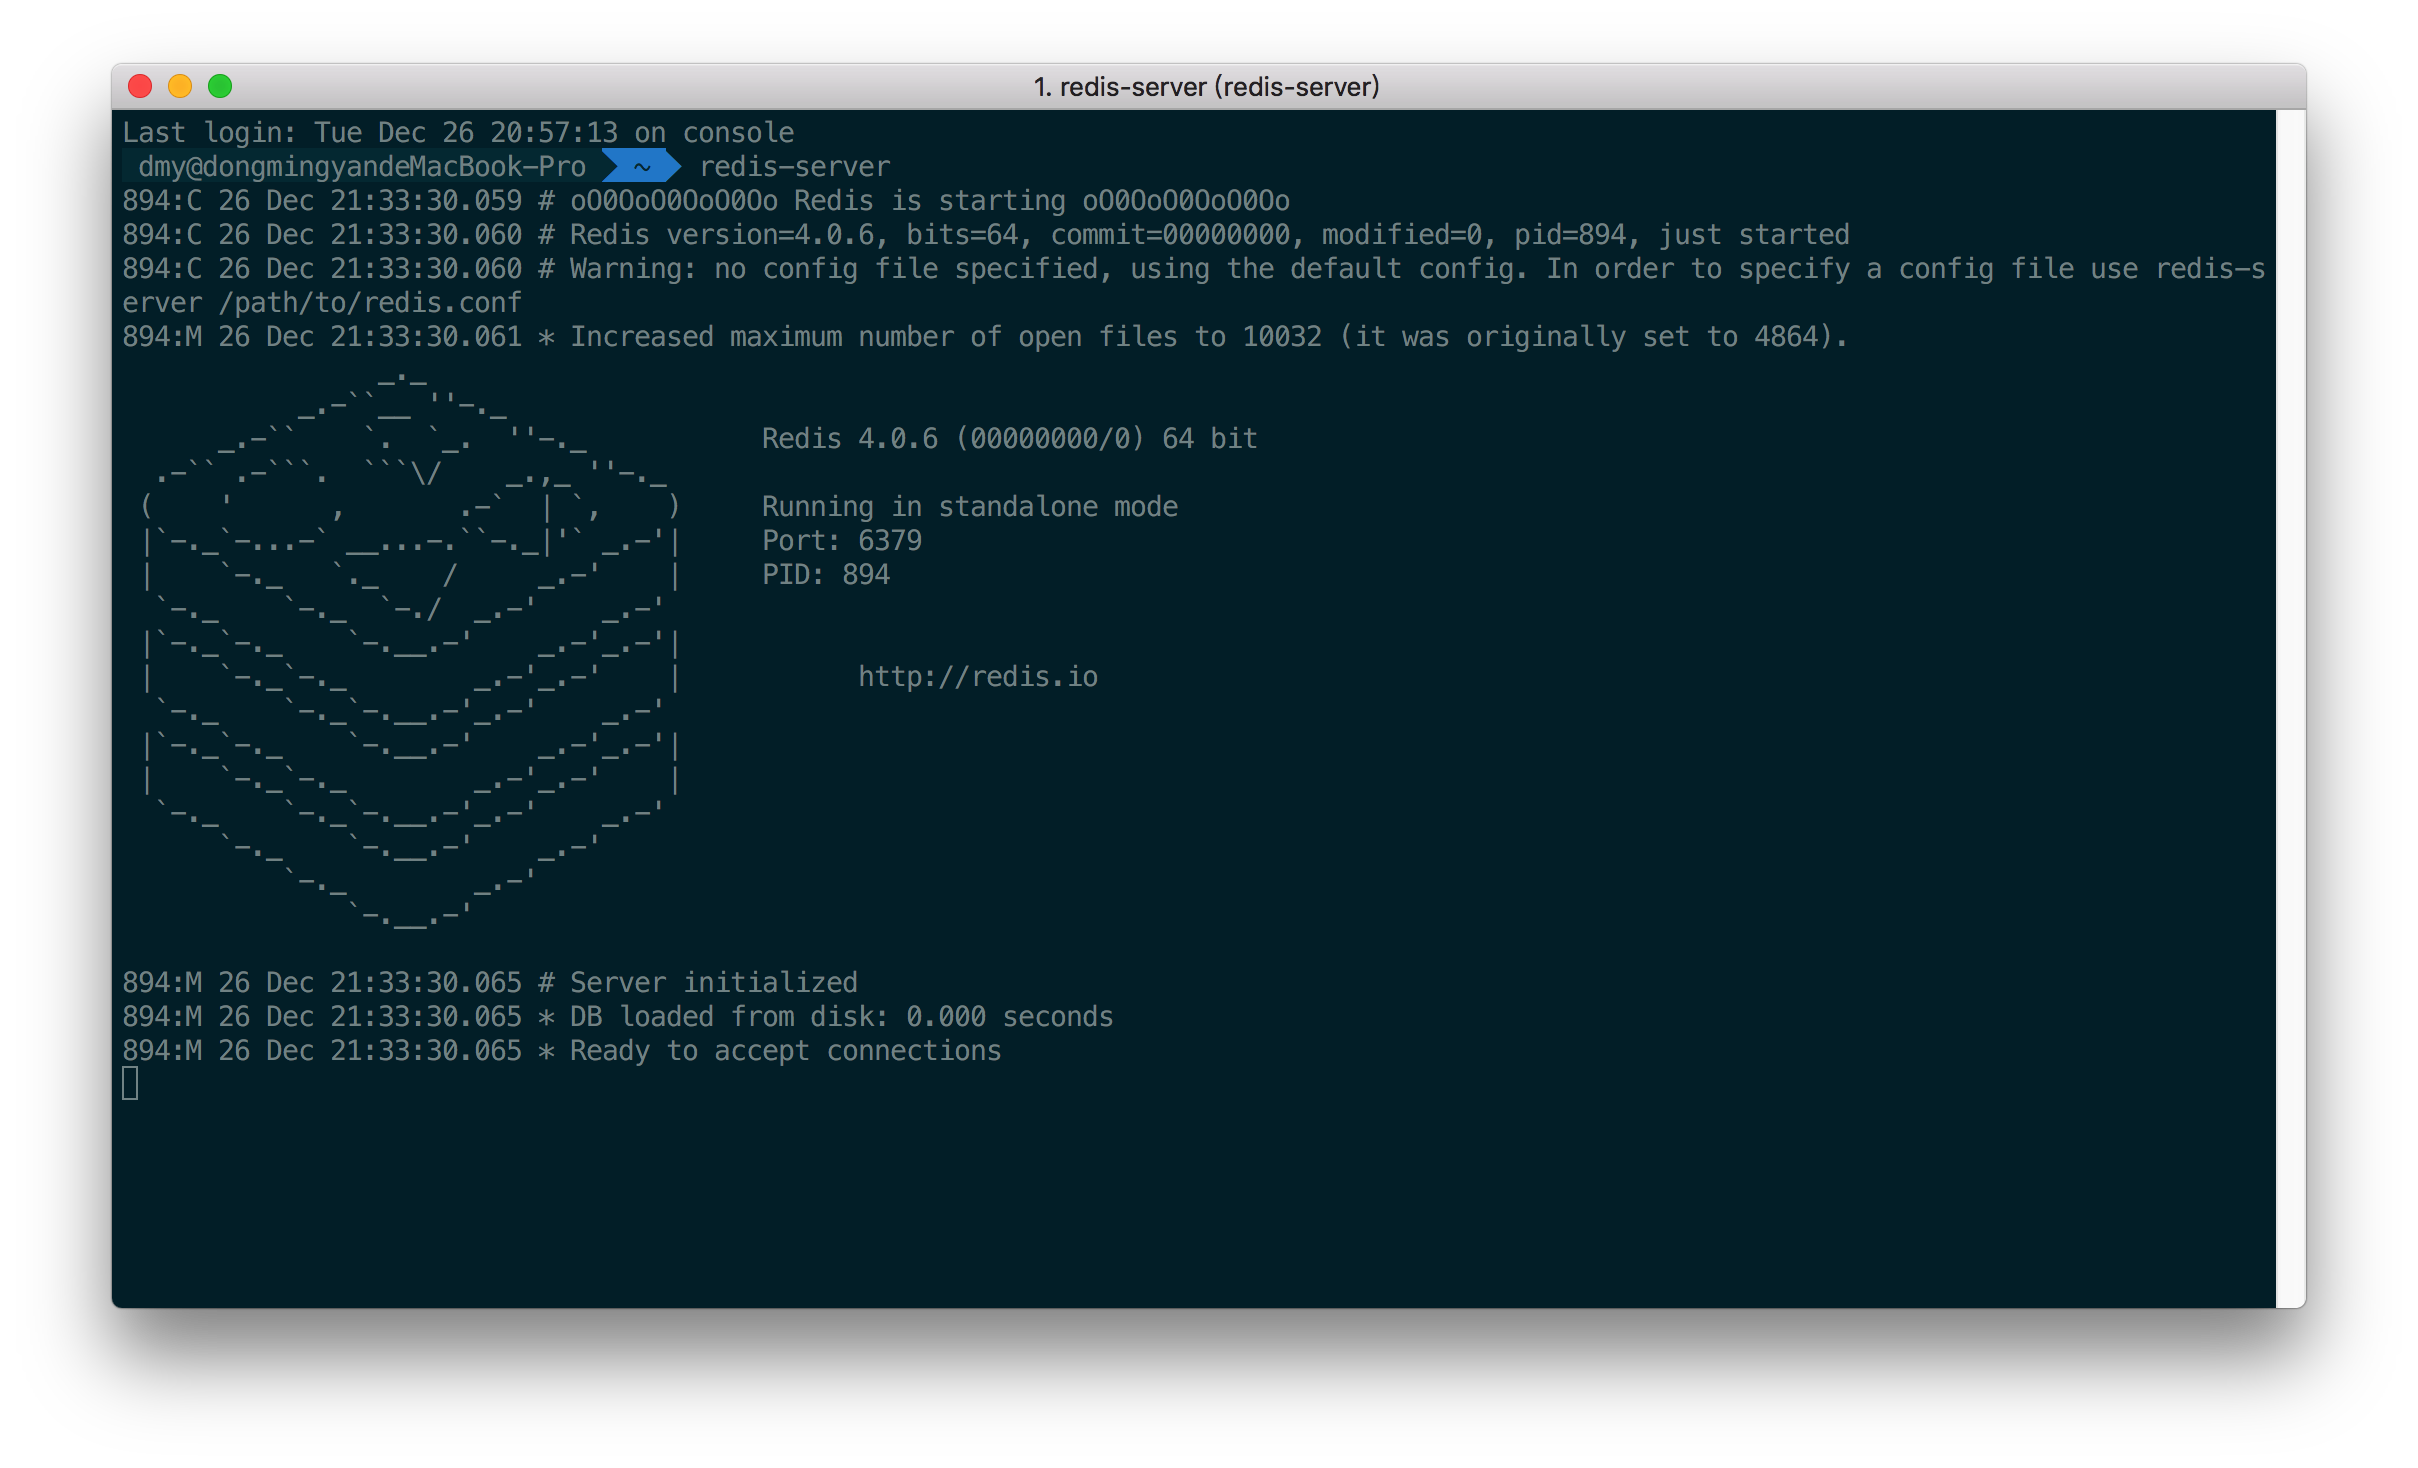This screenshot has height=1468, width=2418.
Task: Click the 'Ready to accept connections' log line
Action: click(785, 1051)
